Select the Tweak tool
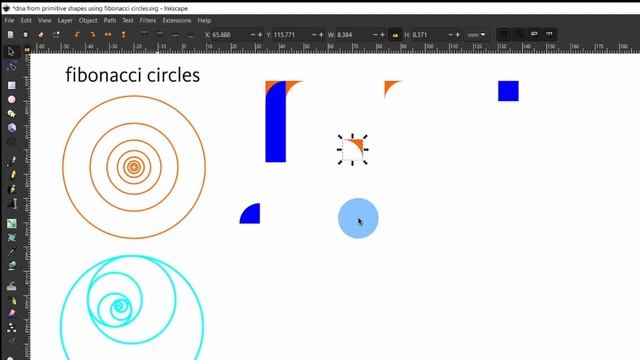The height and width of the screenshot is (360, 640). (x=11, y=286)
